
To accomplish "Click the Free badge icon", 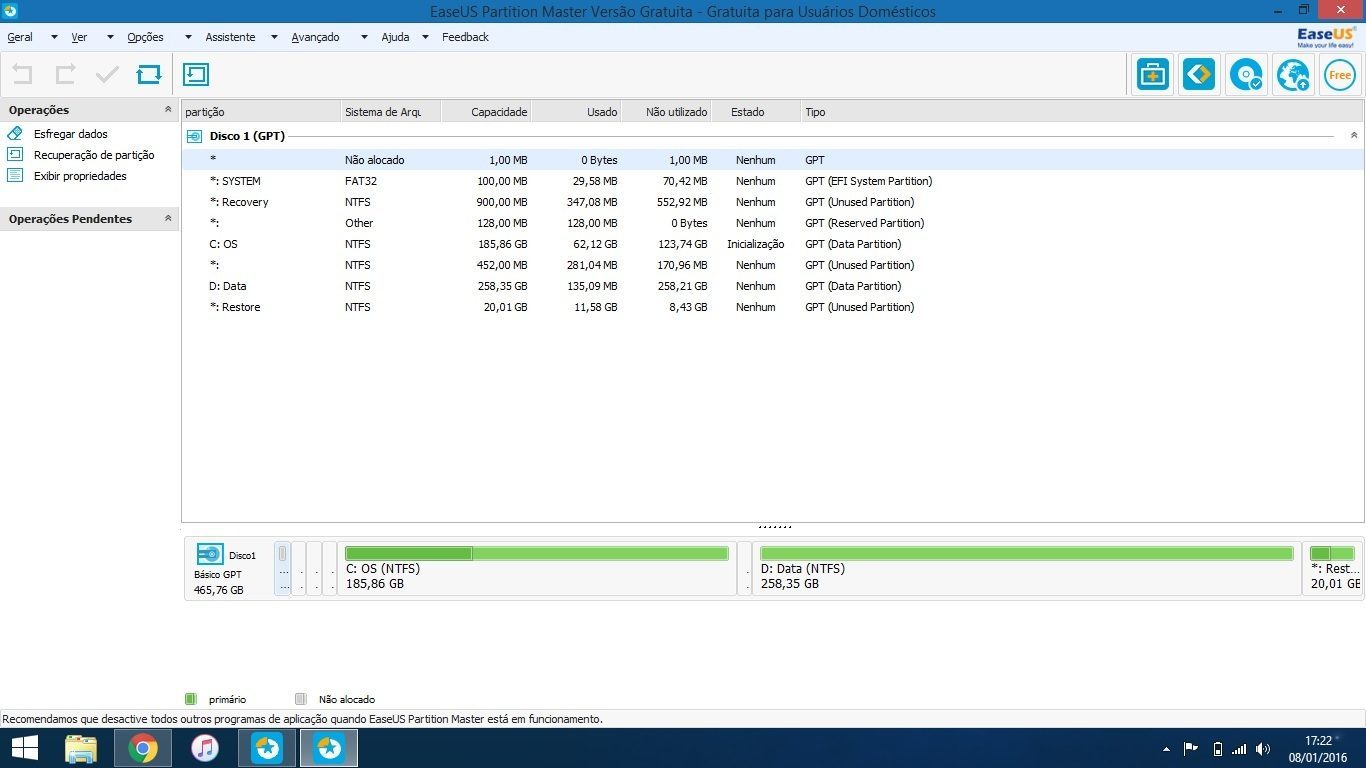I will (x=1340, y=75).
